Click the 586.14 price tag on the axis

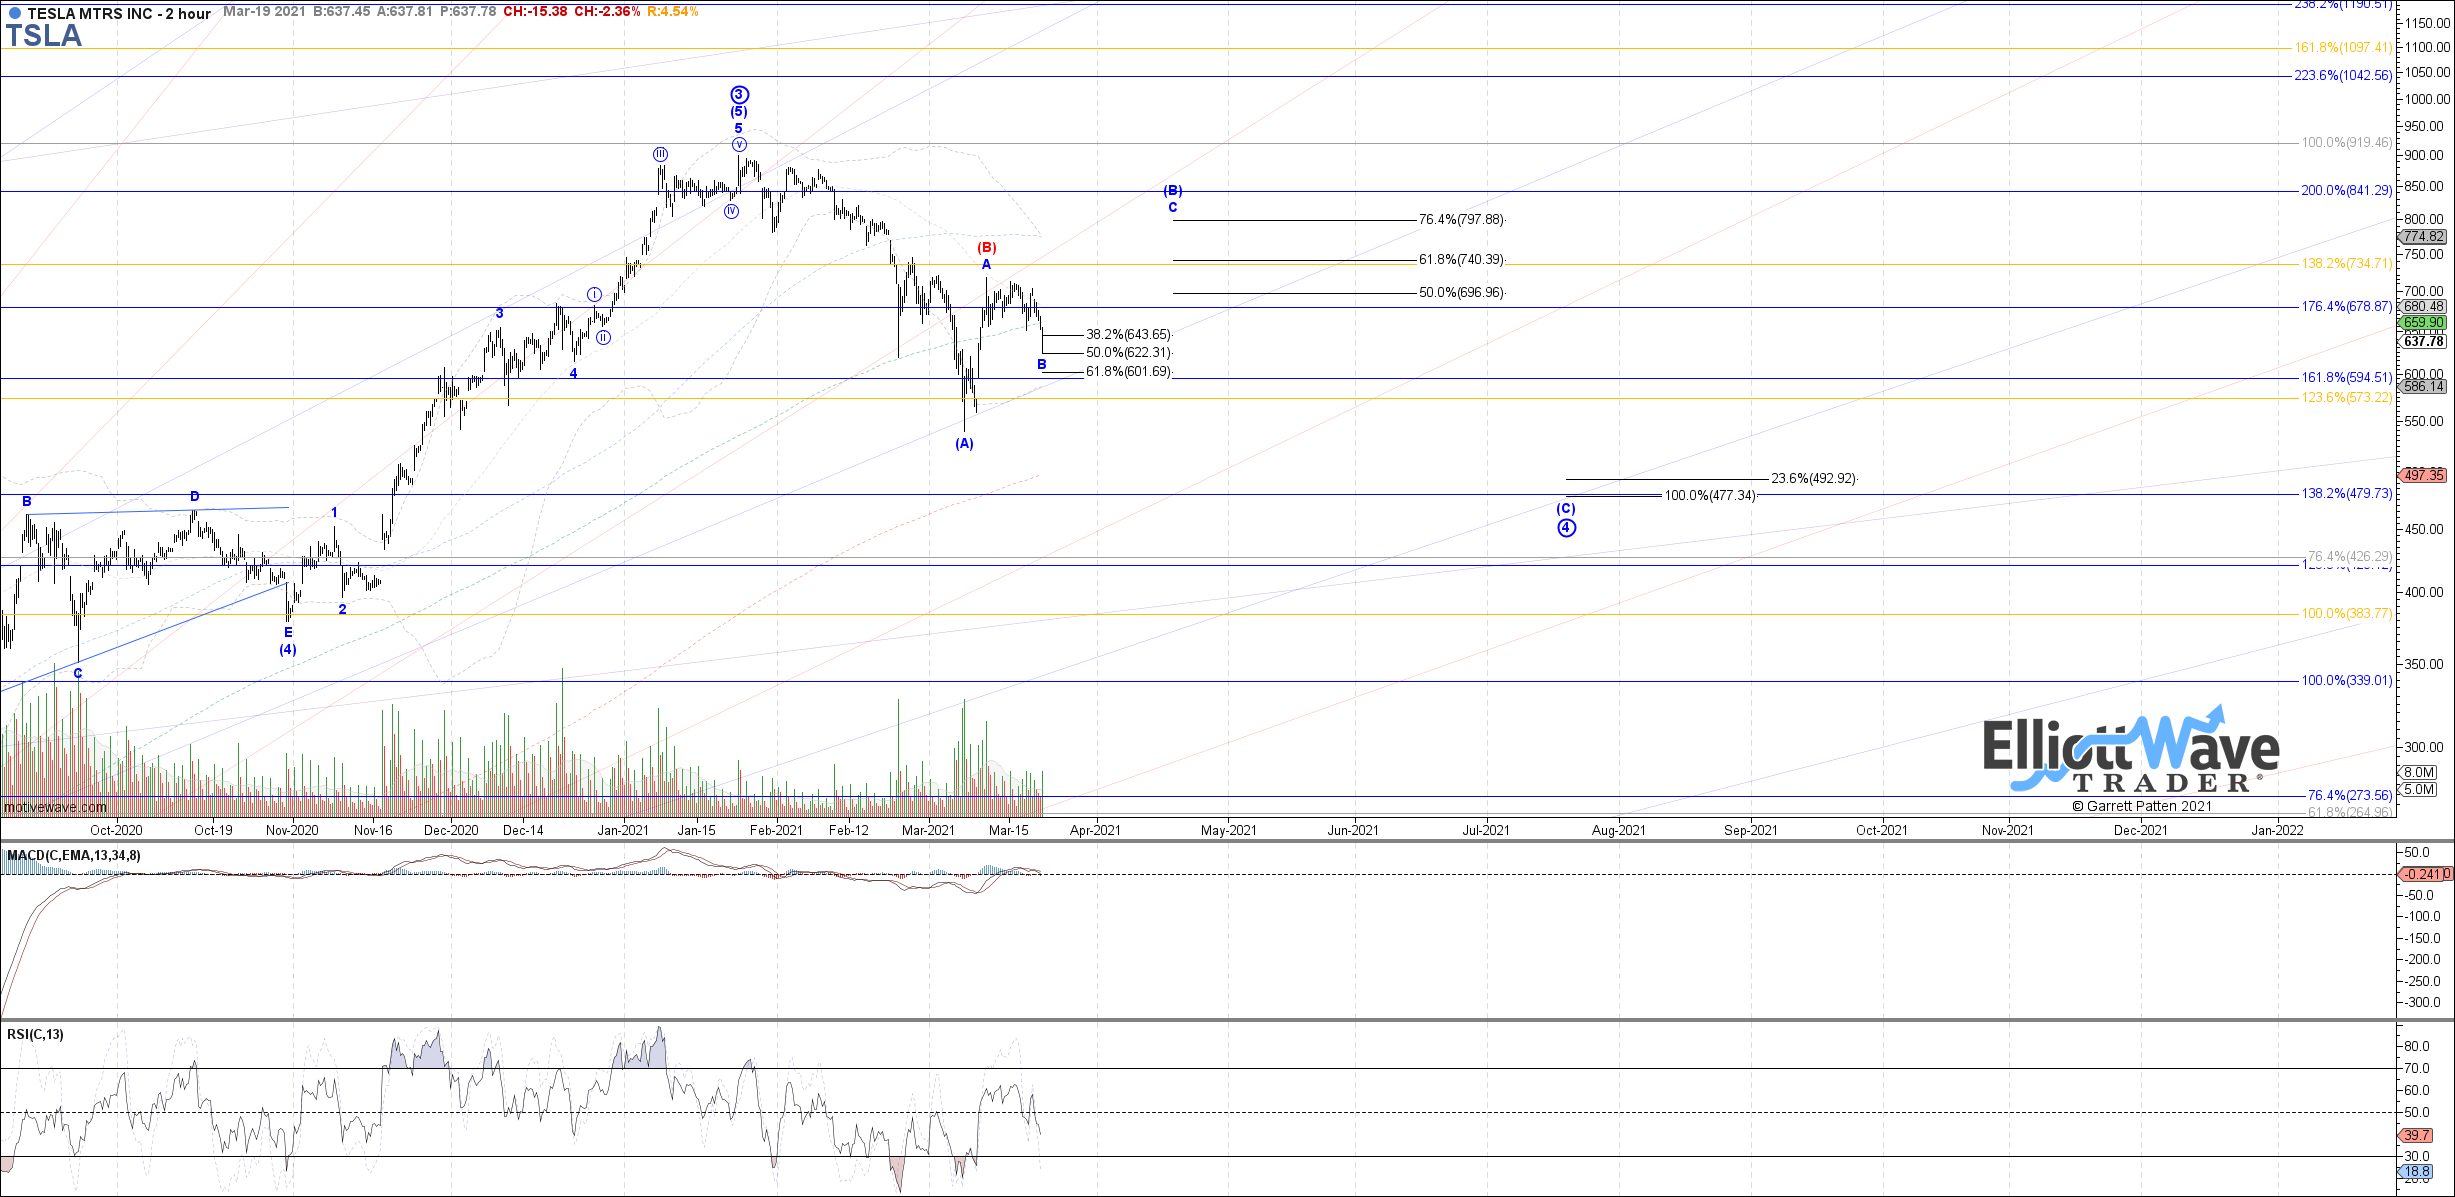click(2423, 386)
